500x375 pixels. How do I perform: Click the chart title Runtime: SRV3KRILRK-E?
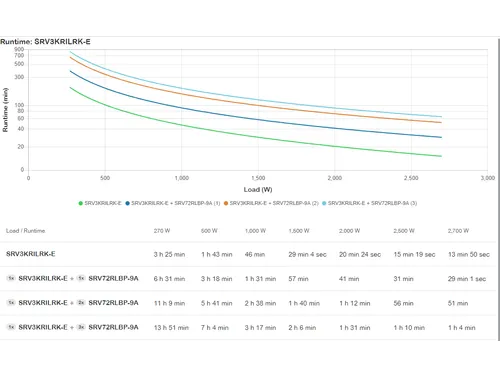pos(45,42)
